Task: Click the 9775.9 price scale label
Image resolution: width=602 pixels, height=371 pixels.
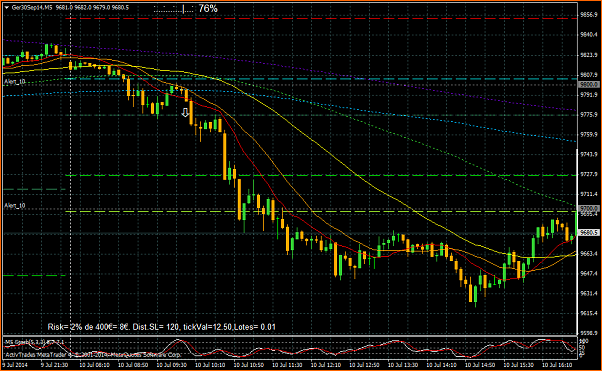Action: tap(589, 114)
